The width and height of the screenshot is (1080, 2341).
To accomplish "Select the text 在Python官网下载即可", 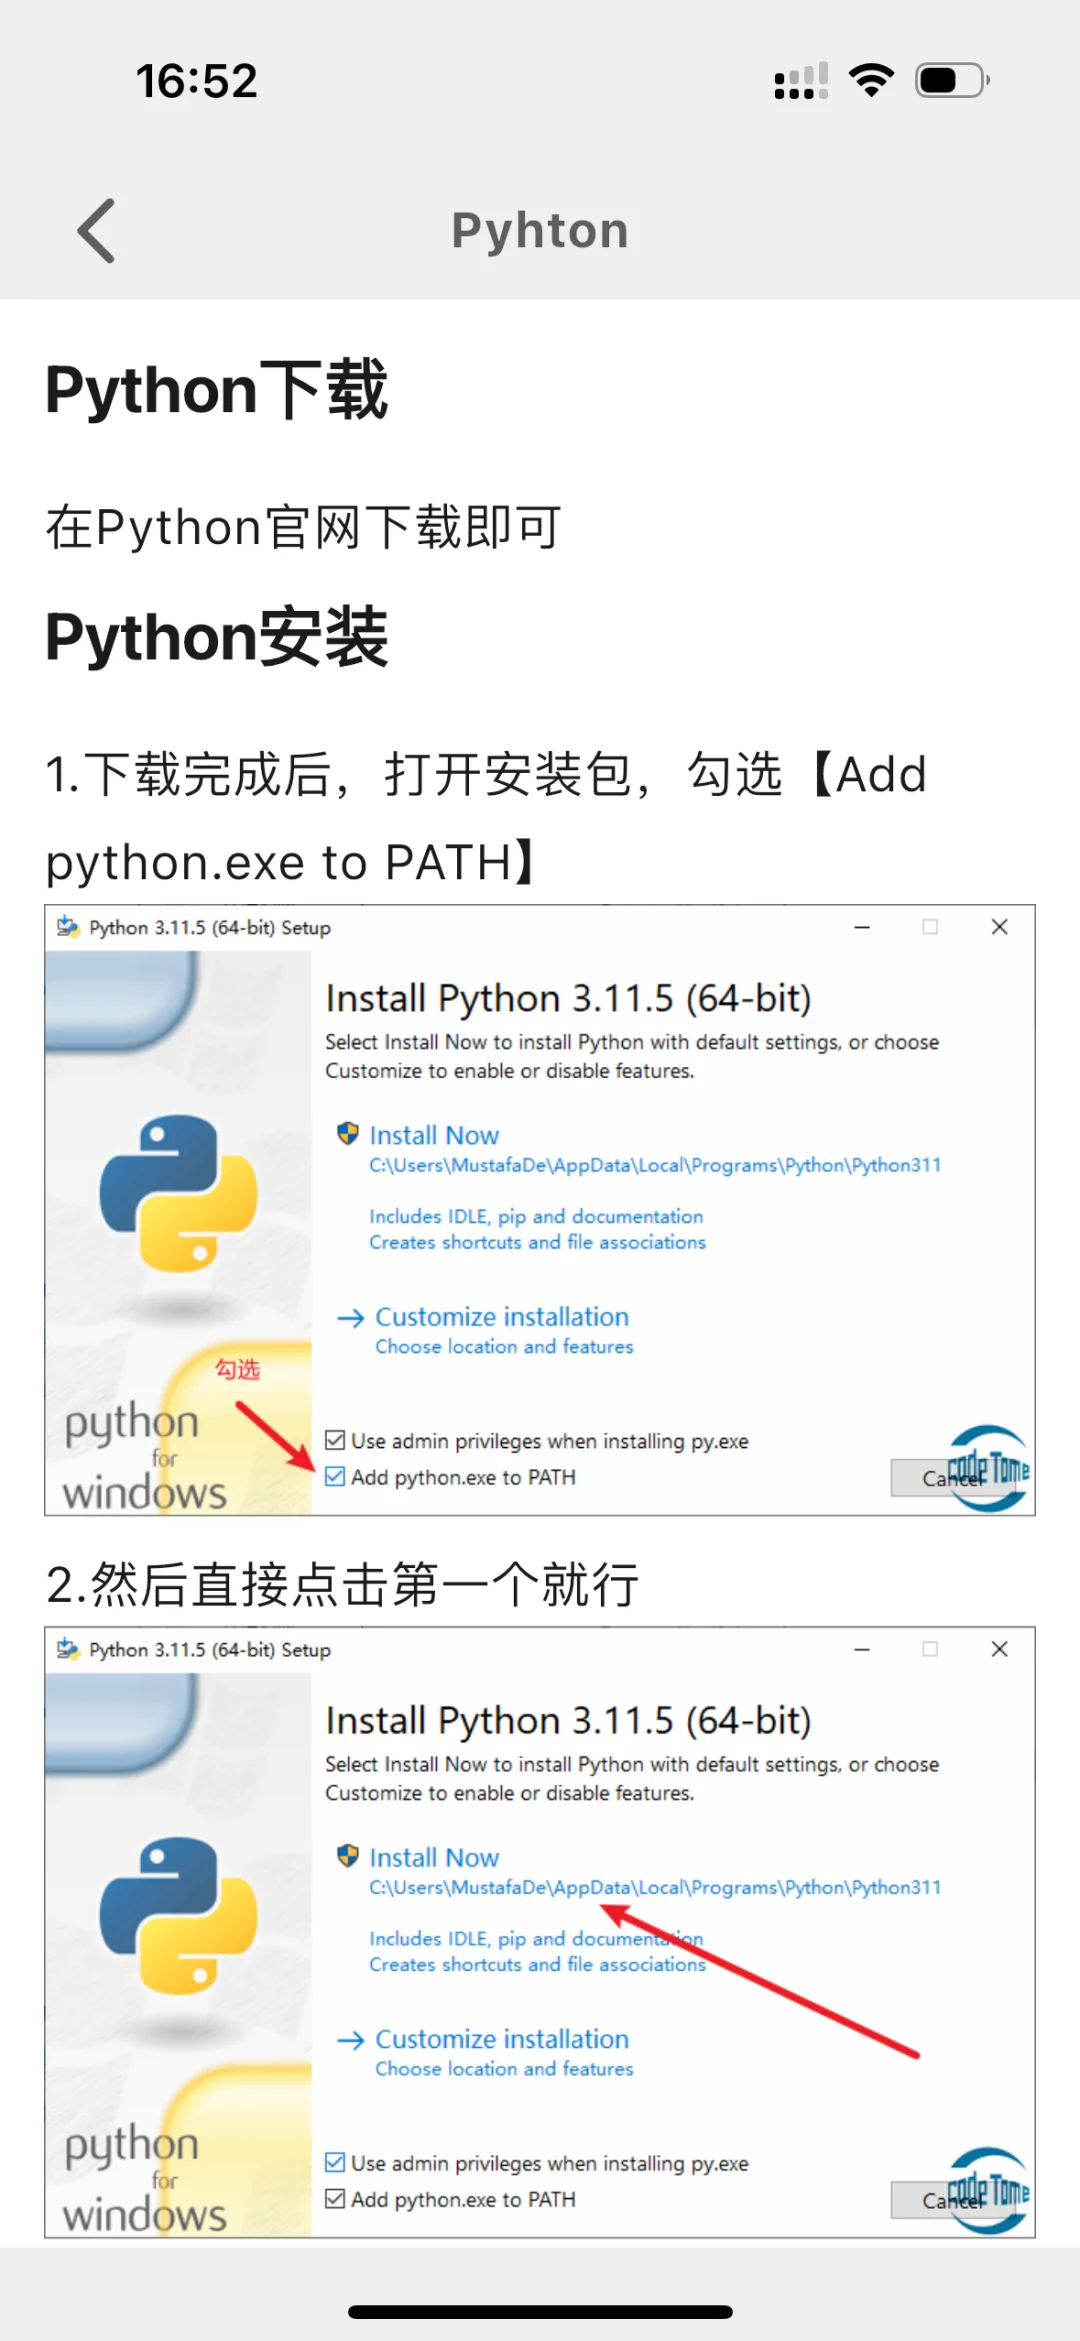I will 304,527.
